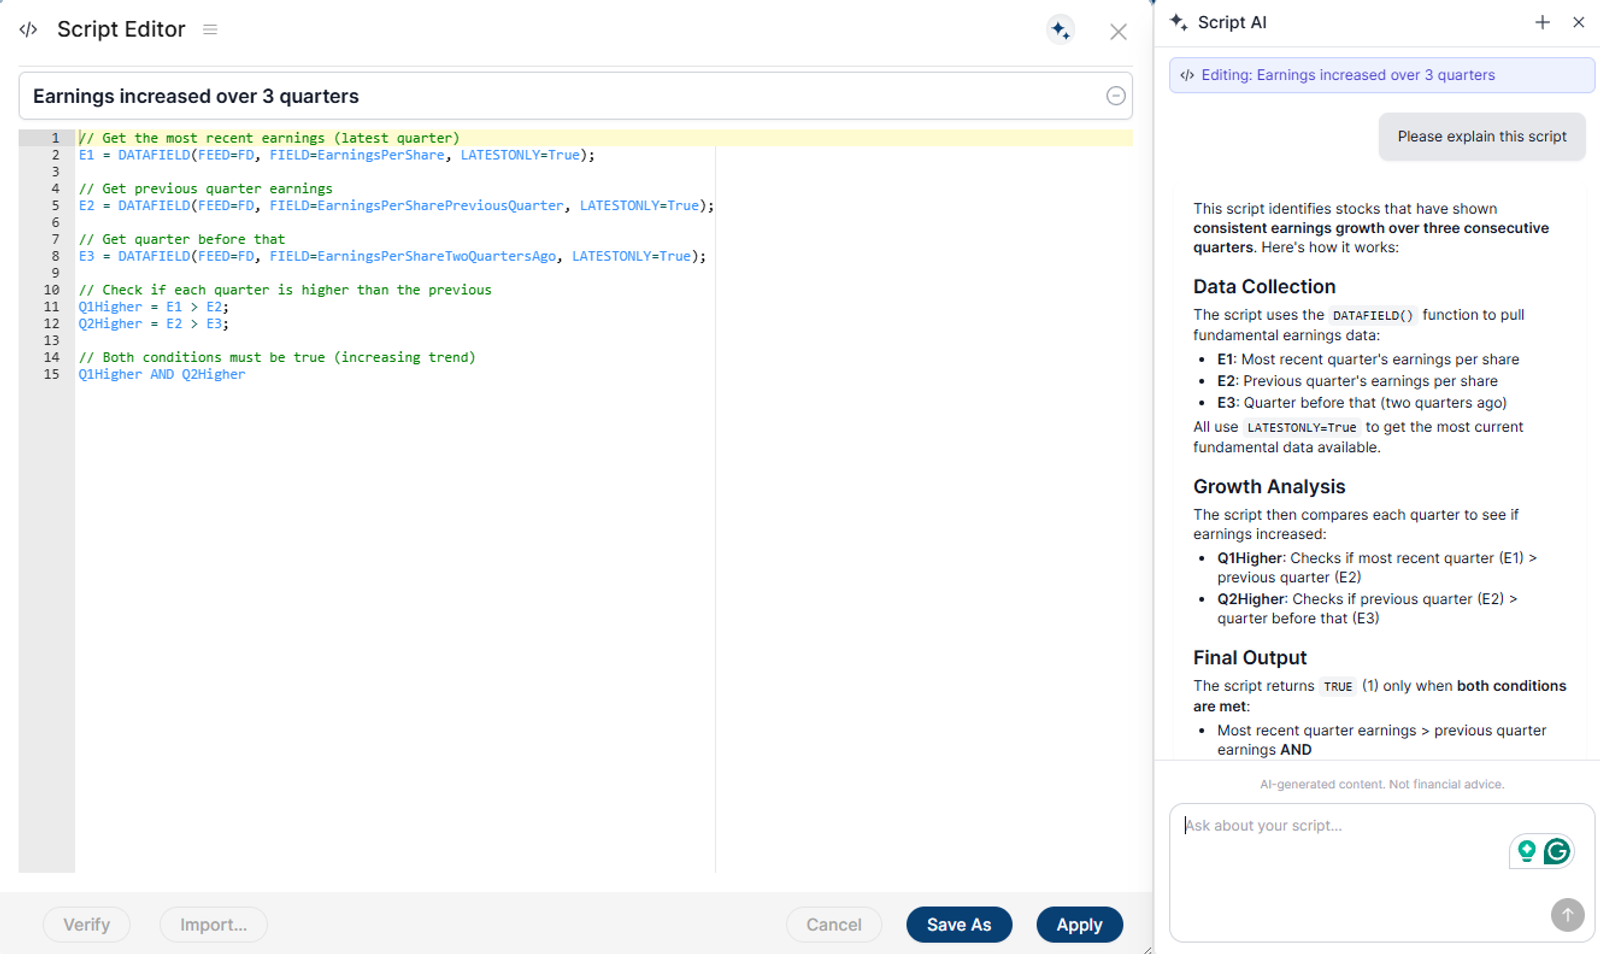The image size is (1600, 954).
Task: Toggle the Script AI sparkle button
Action: coord(1061,30)
